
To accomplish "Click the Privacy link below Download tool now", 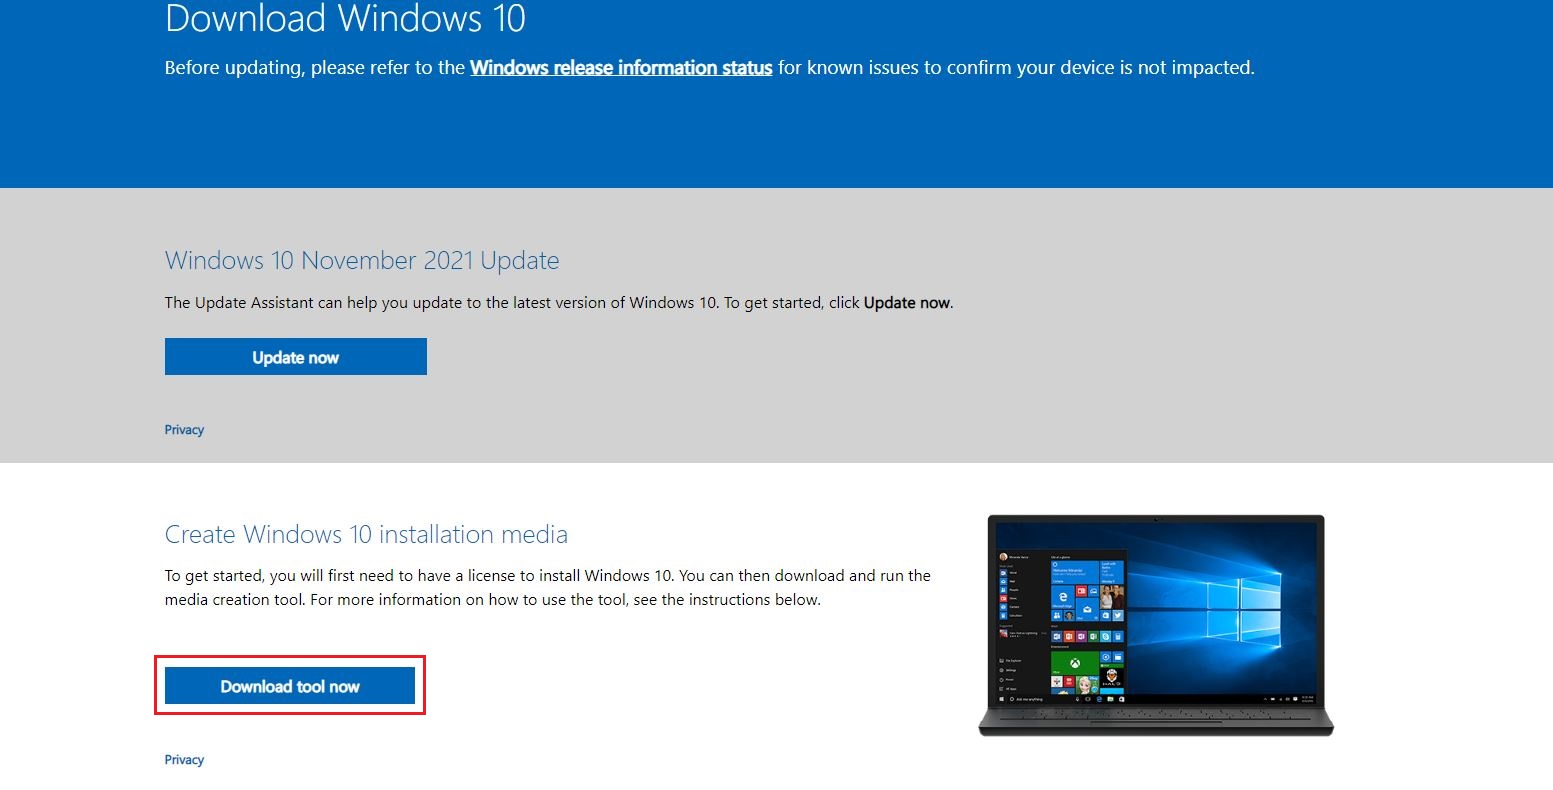I will tap(184, 759).
